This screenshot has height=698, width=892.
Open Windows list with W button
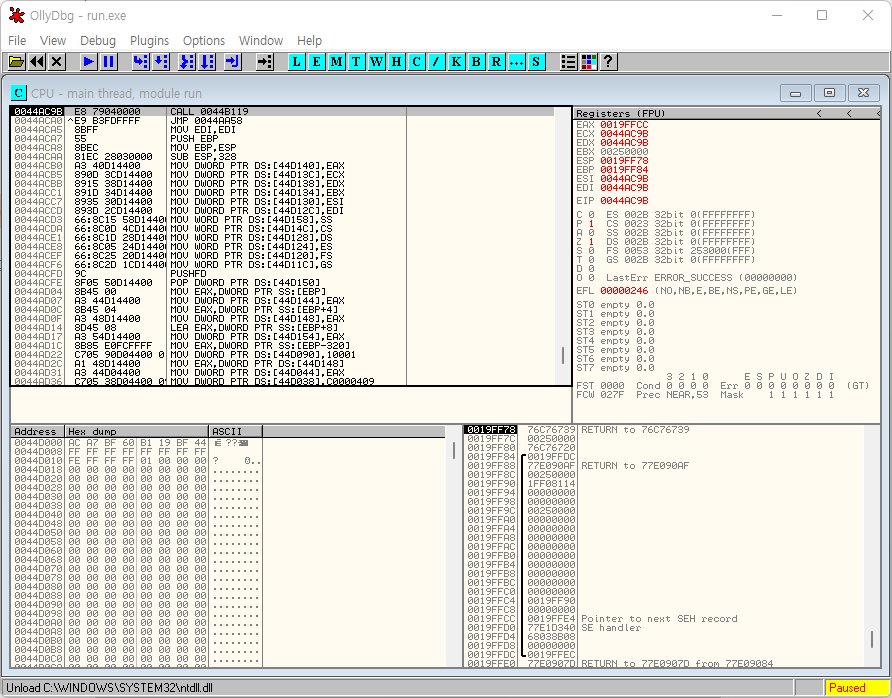377,61
